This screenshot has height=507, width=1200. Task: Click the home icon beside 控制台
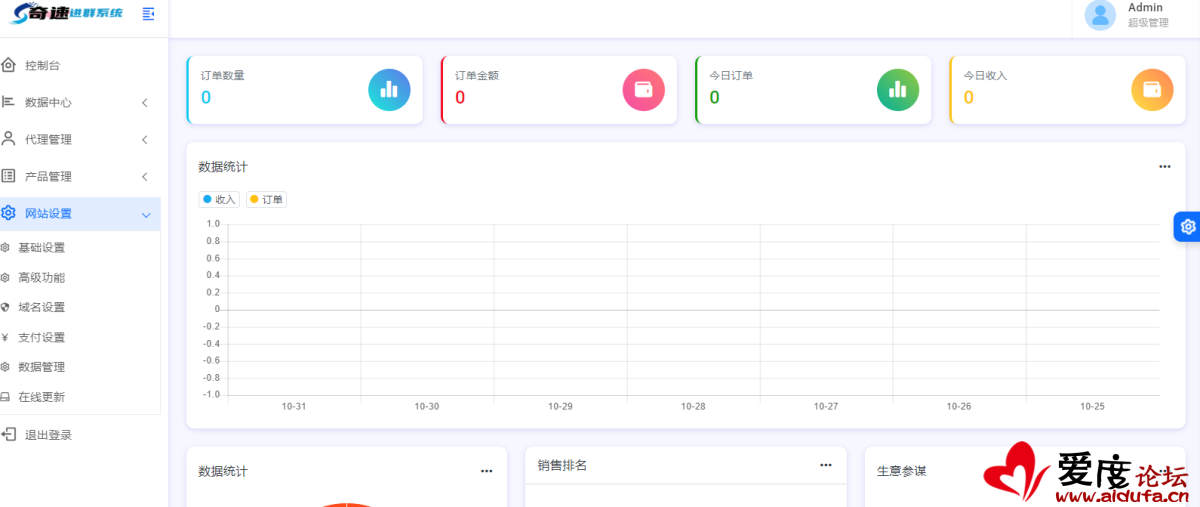click(x=8, y=65)
